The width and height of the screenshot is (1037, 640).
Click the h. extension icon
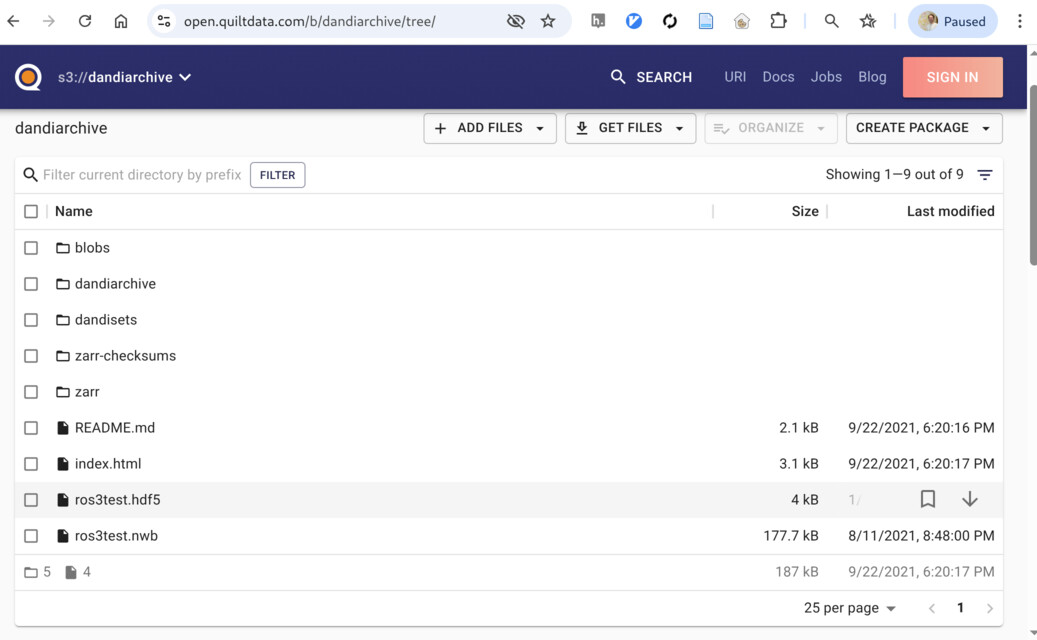[598, 21]
